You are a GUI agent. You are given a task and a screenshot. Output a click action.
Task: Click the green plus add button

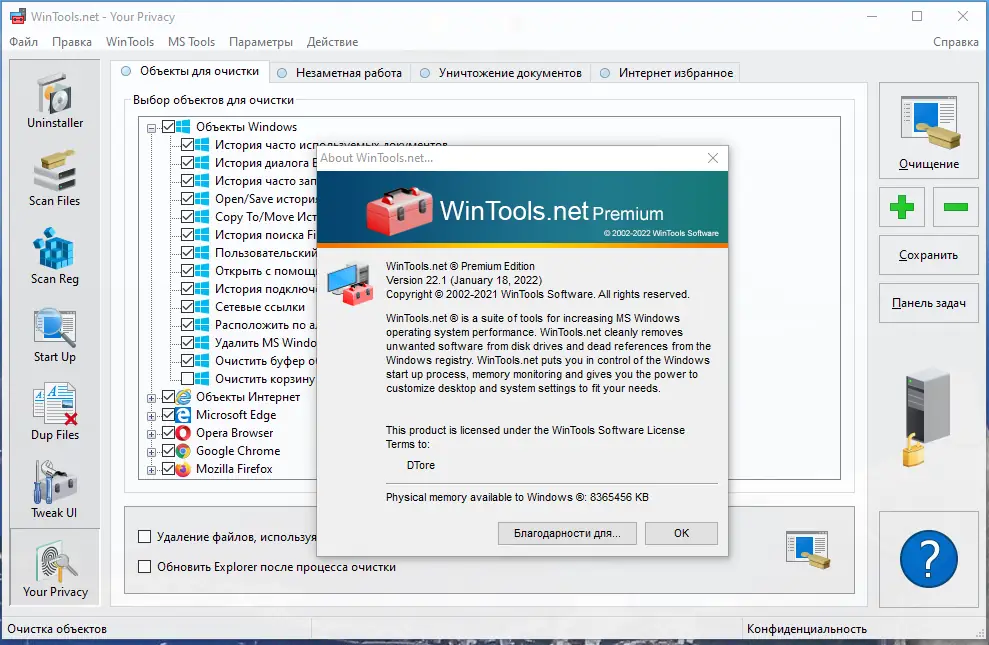tap(902, 207)
